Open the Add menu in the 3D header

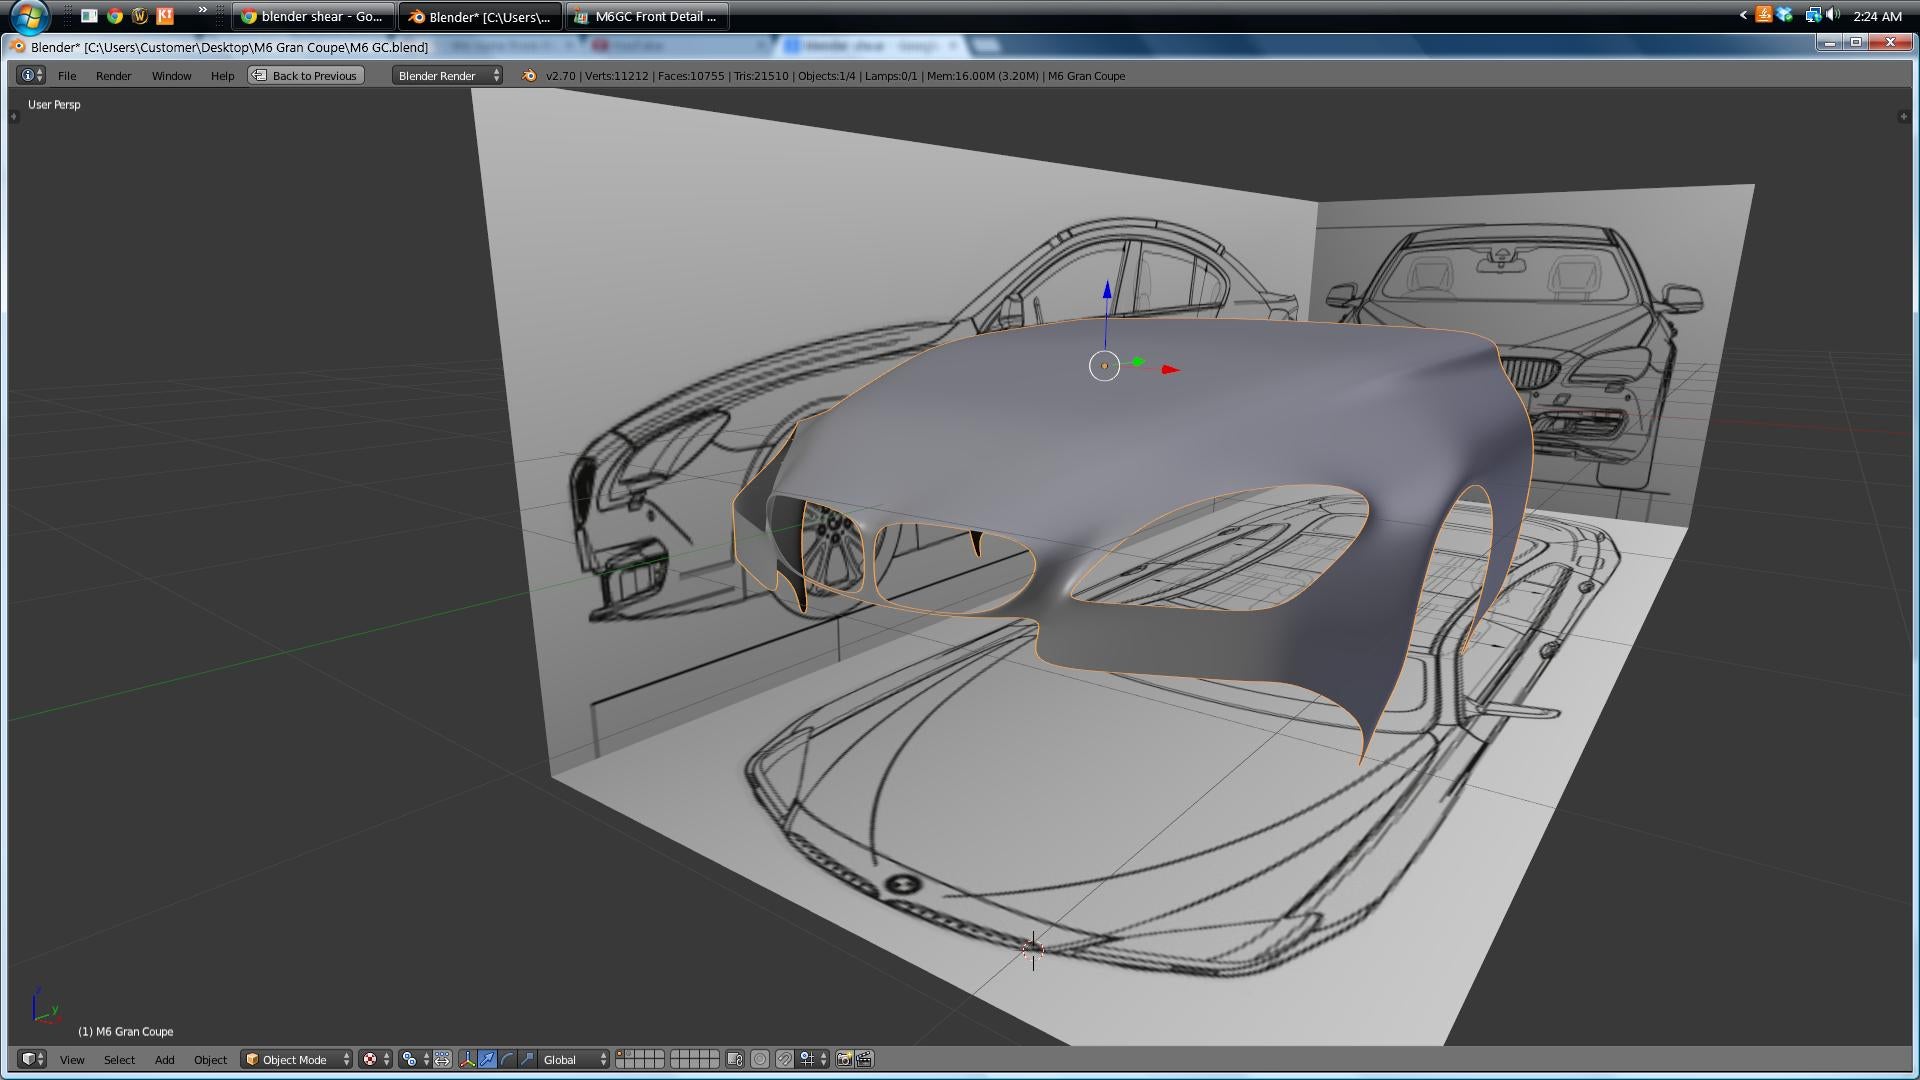point(164,1060)
